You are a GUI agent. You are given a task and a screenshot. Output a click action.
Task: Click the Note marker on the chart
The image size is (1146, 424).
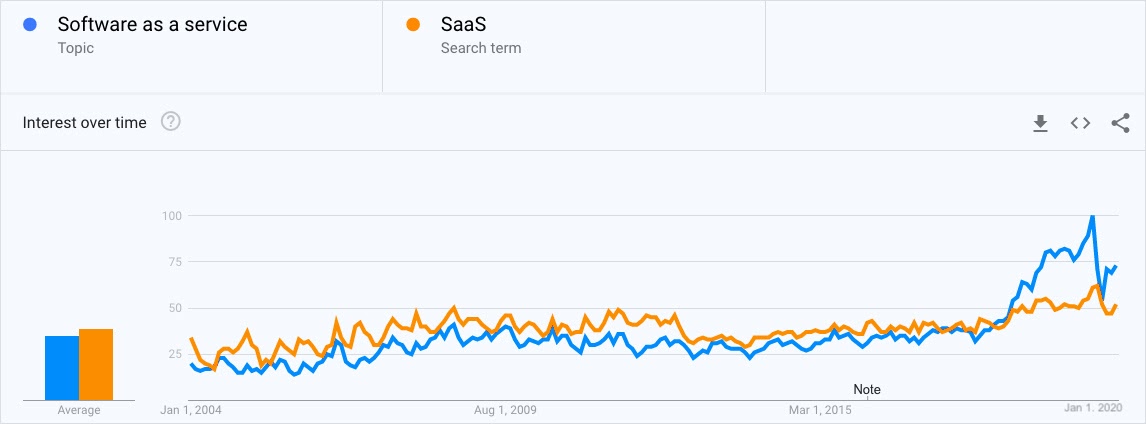click(x=867, y=389)
